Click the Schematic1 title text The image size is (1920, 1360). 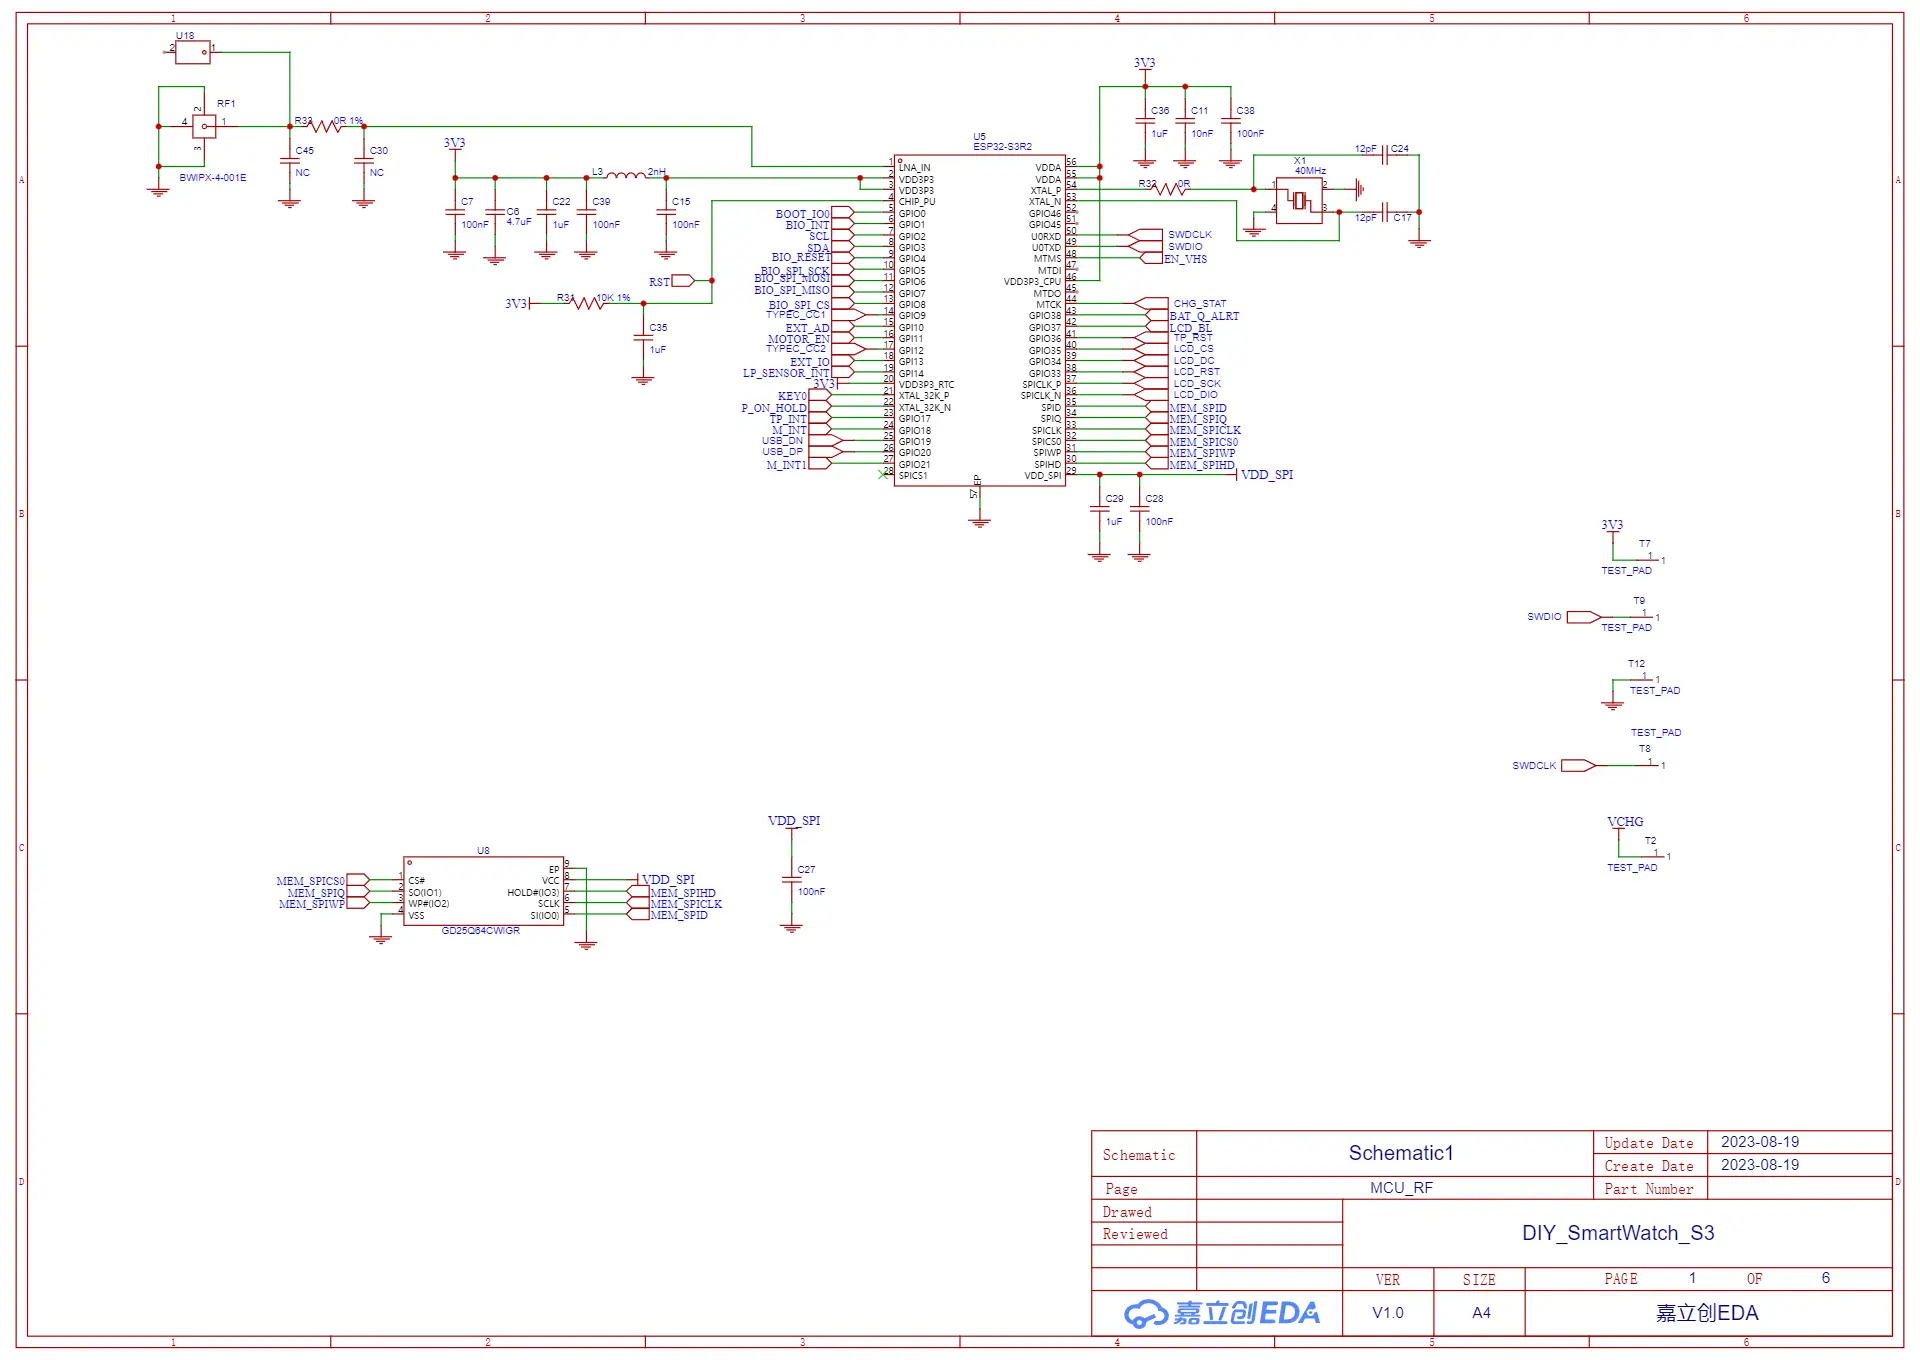(x=1400, y=1153)
